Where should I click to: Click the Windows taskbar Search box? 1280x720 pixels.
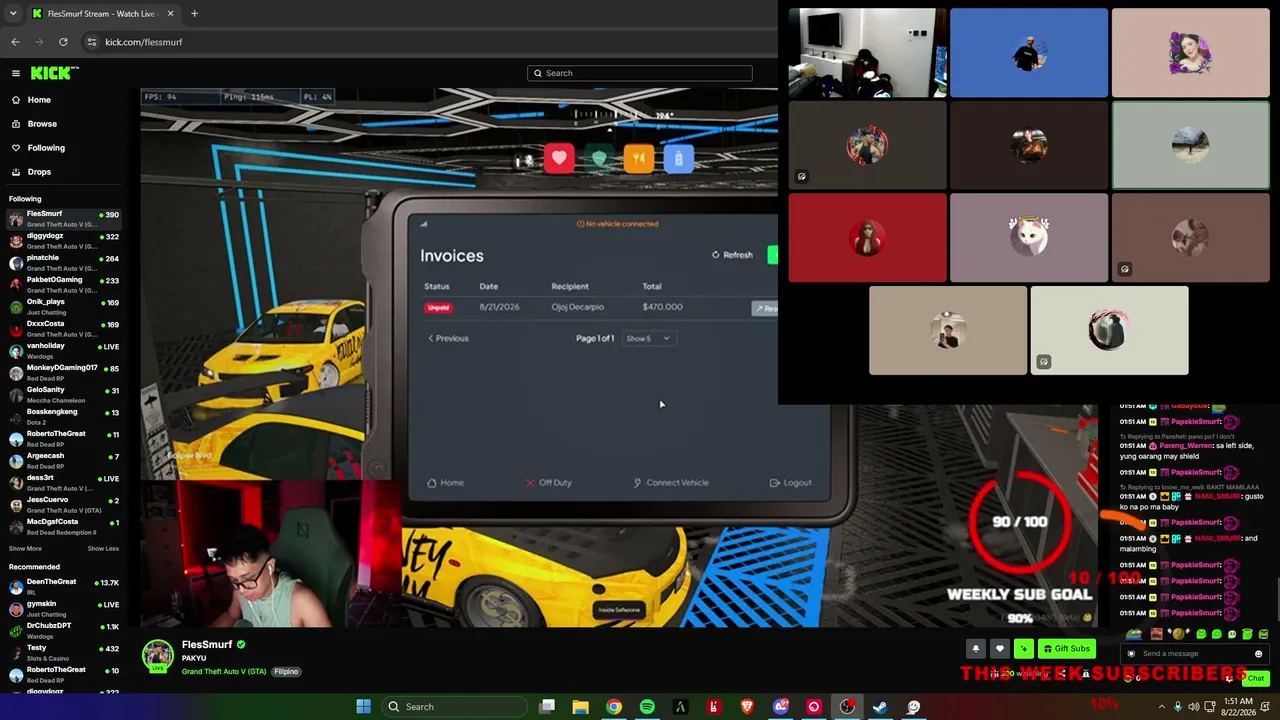453,707
